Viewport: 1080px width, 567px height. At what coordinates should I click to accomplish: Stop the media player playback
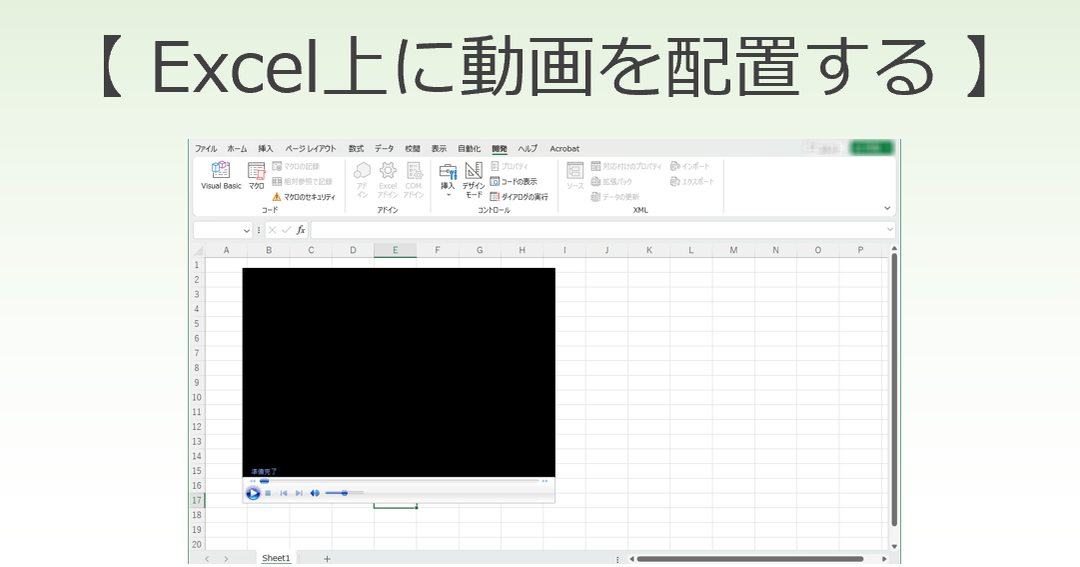point(268,493)
